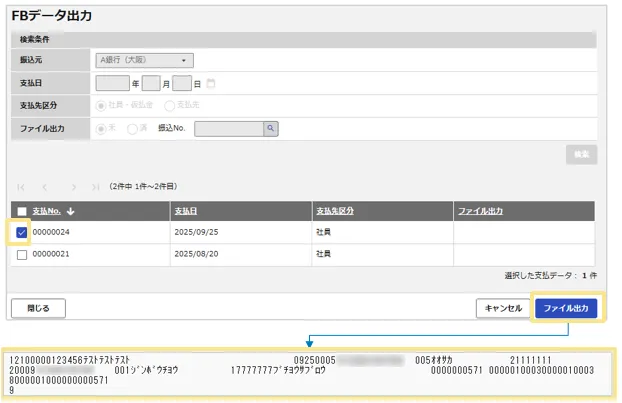Click the 振込No. text field
622x403 pixels.
(x=228, y=128)
